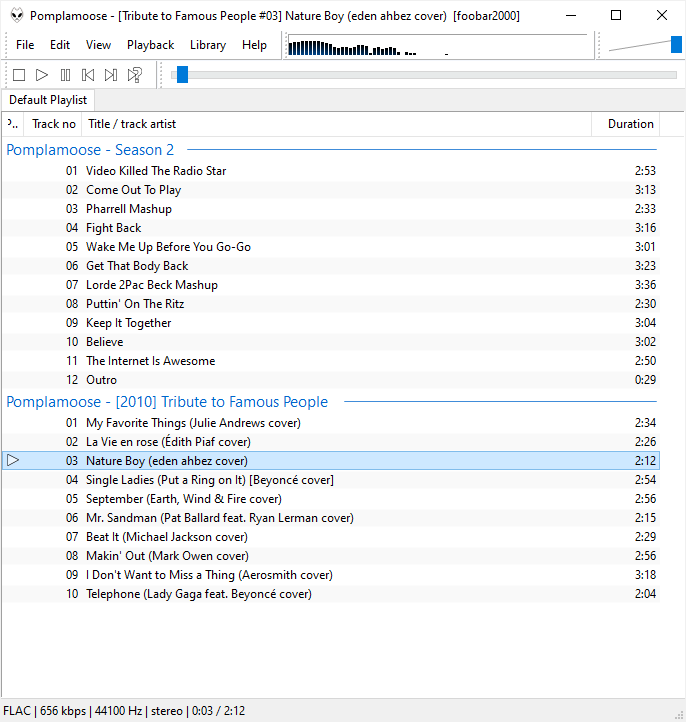Click the spectrum visualization panel
This screenshot has height=722, width=686.
(x=440, y=45)
